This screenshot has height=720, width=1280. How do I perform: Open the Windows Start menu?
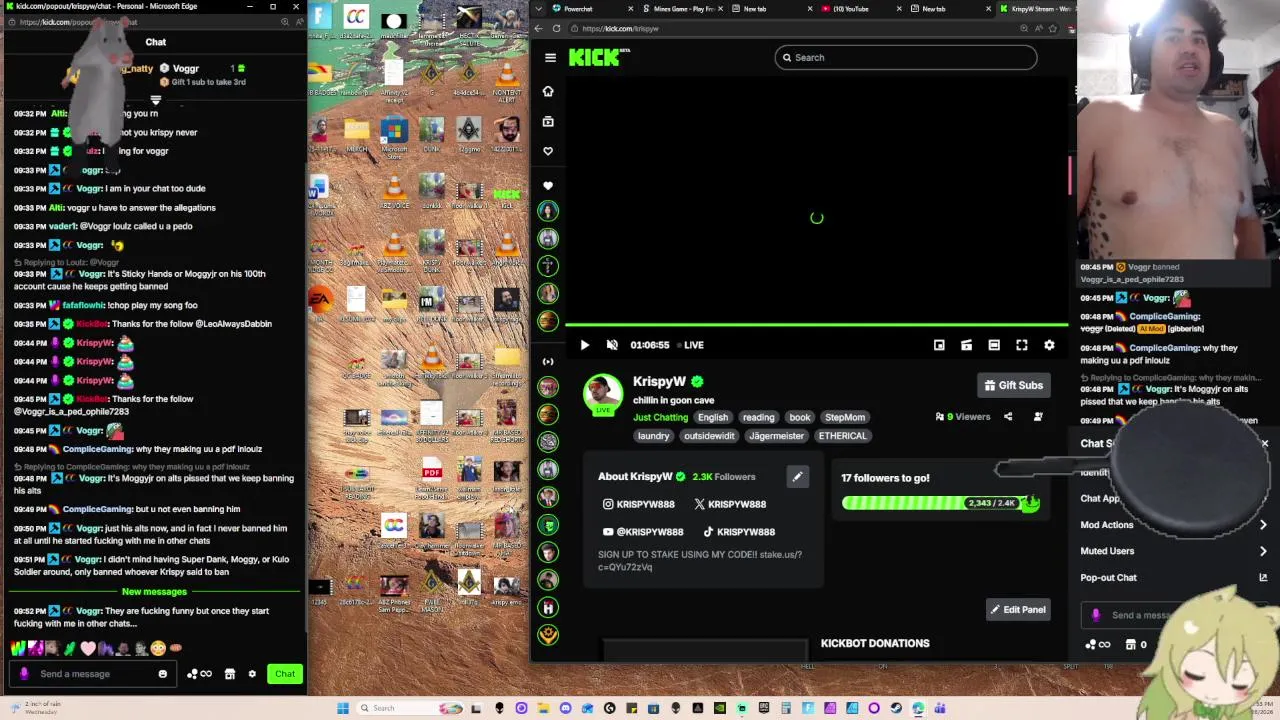(343, 708)
